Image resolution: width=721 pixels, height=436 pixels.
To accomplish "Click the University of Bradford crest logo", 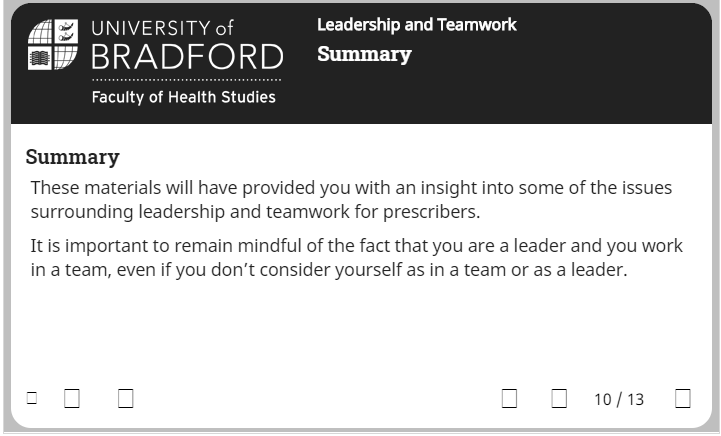I will tap(52, 45).
